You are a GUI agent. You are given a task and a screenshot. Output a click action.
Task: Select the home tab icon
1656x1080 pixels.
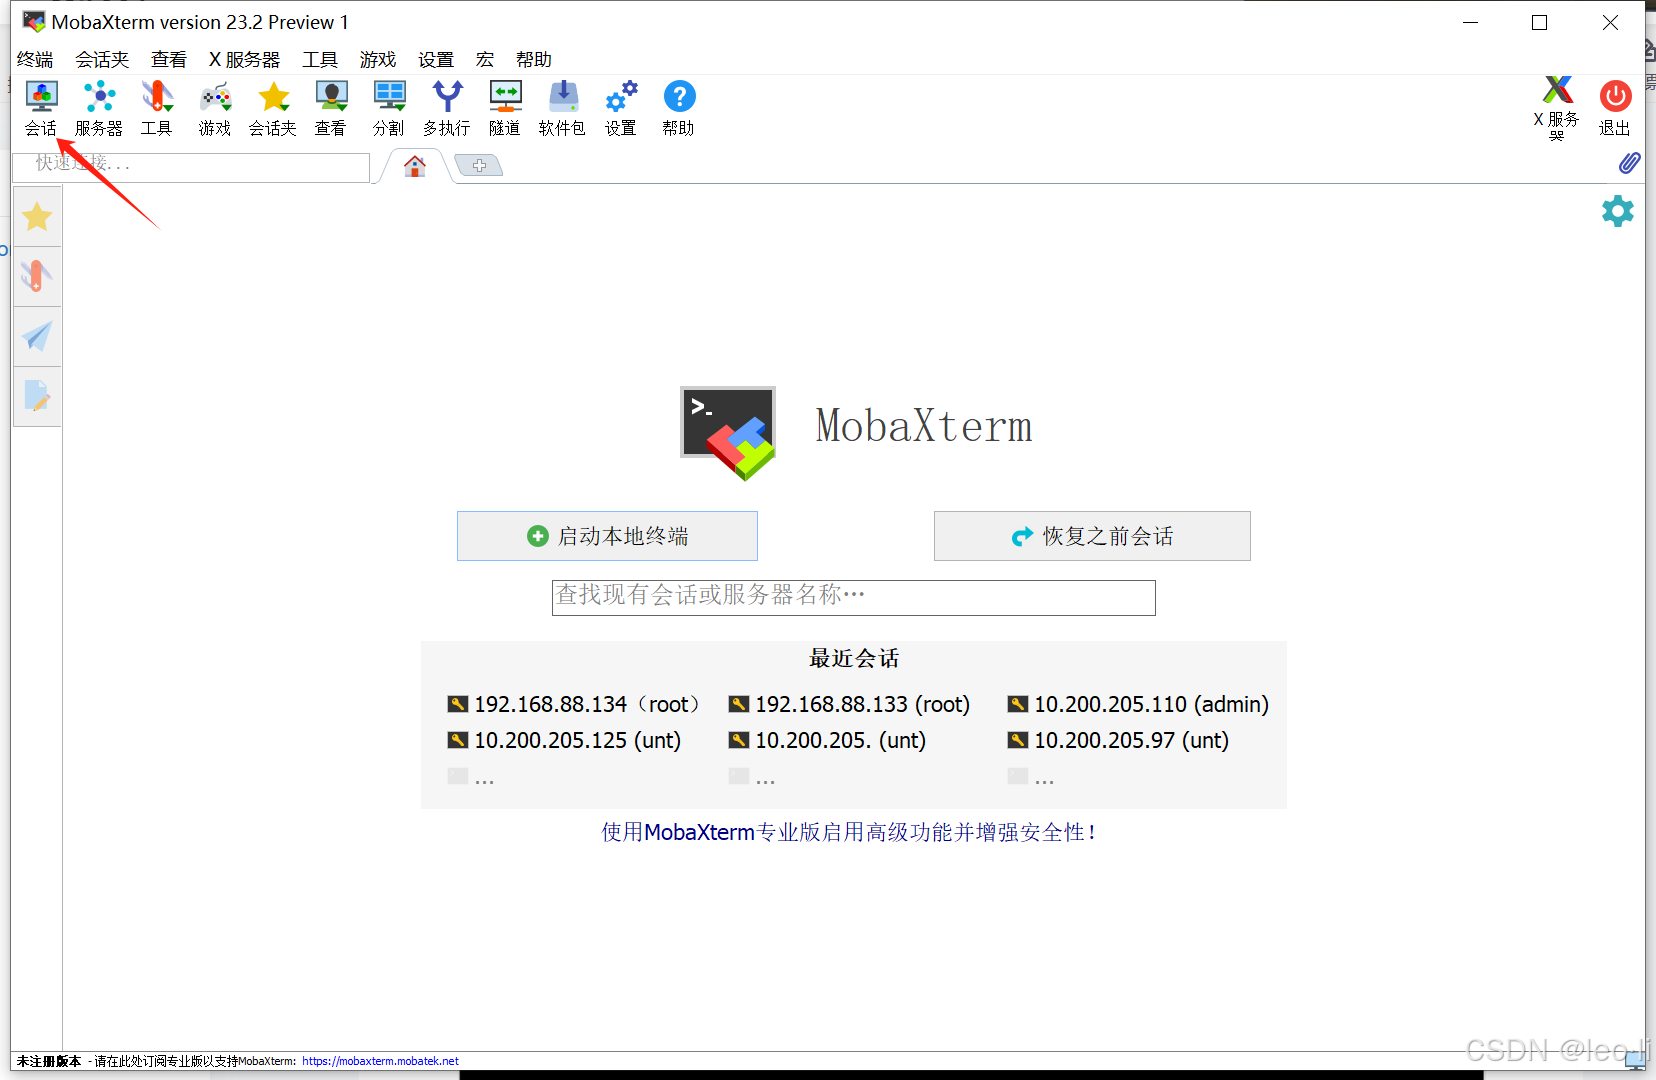tap(415, 166)
